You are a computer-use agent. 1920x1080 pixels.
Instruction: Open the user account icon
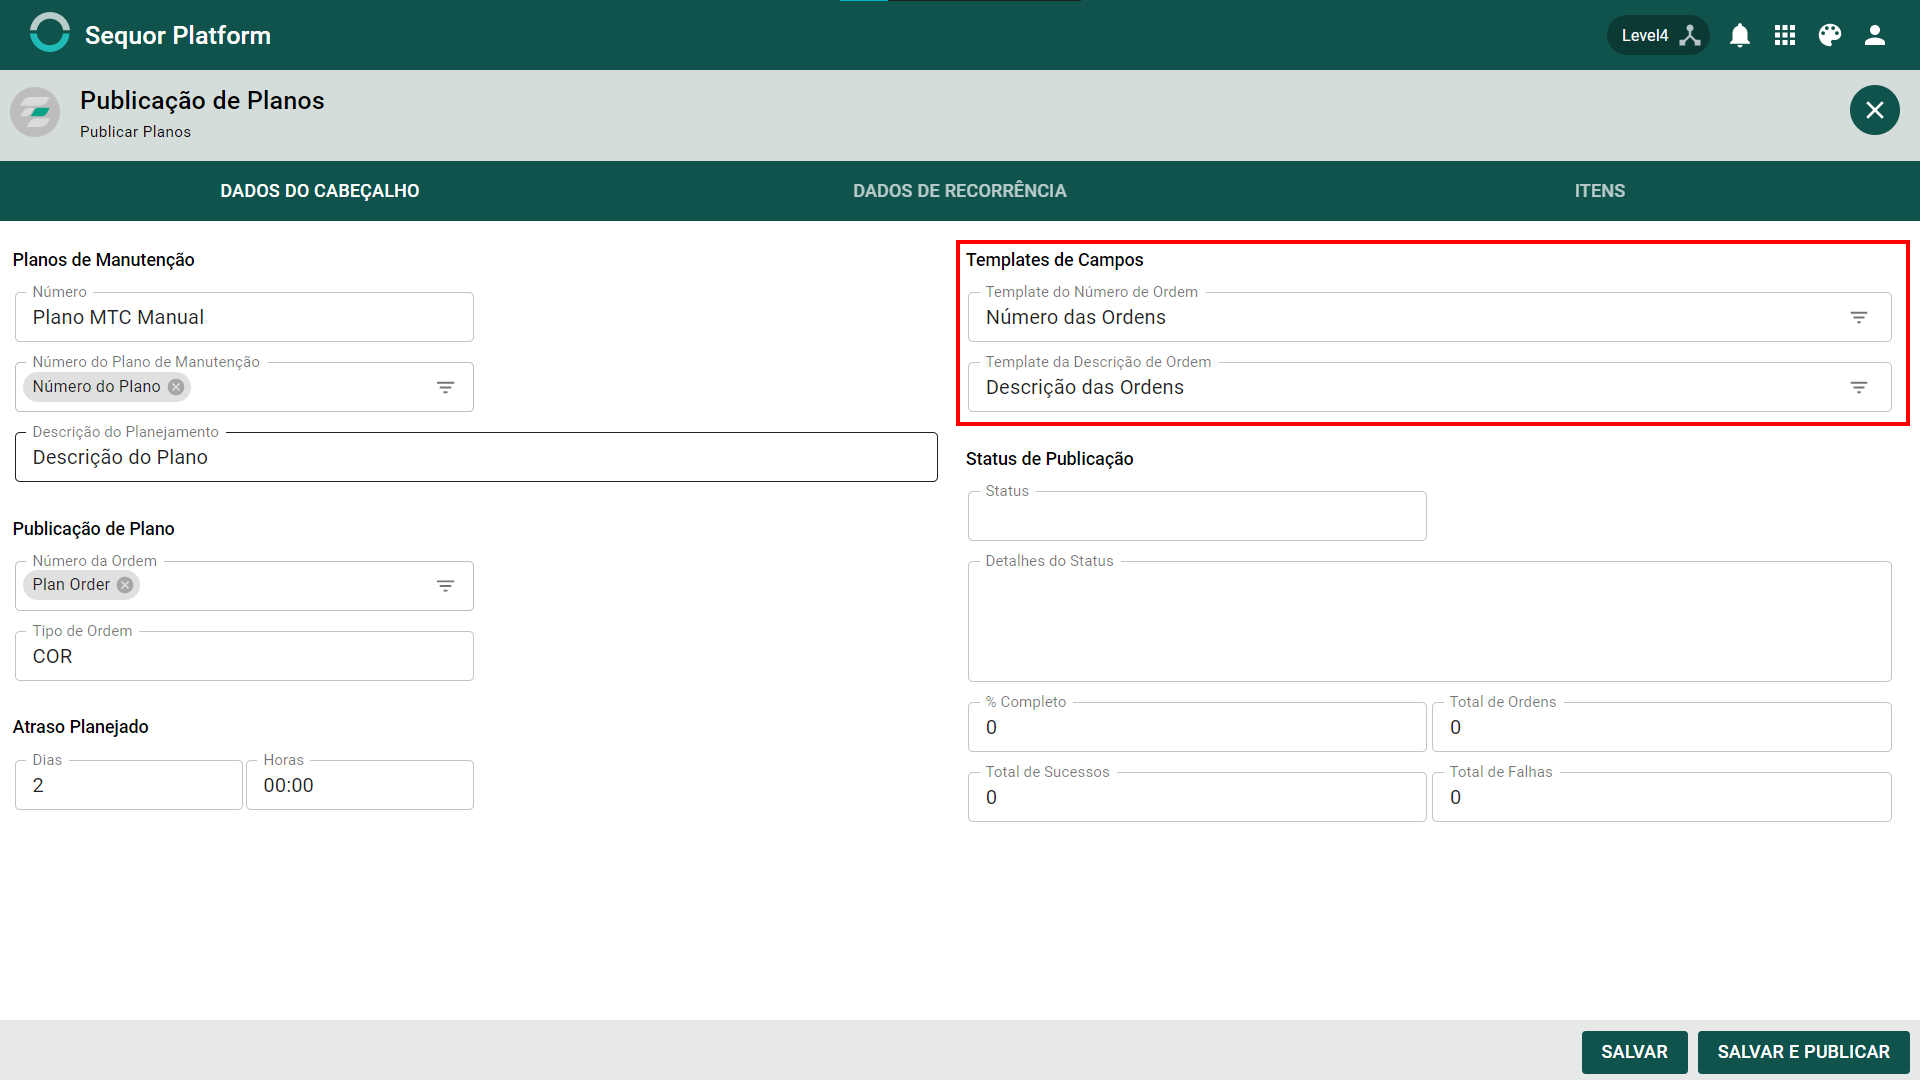coord(1875,35)
